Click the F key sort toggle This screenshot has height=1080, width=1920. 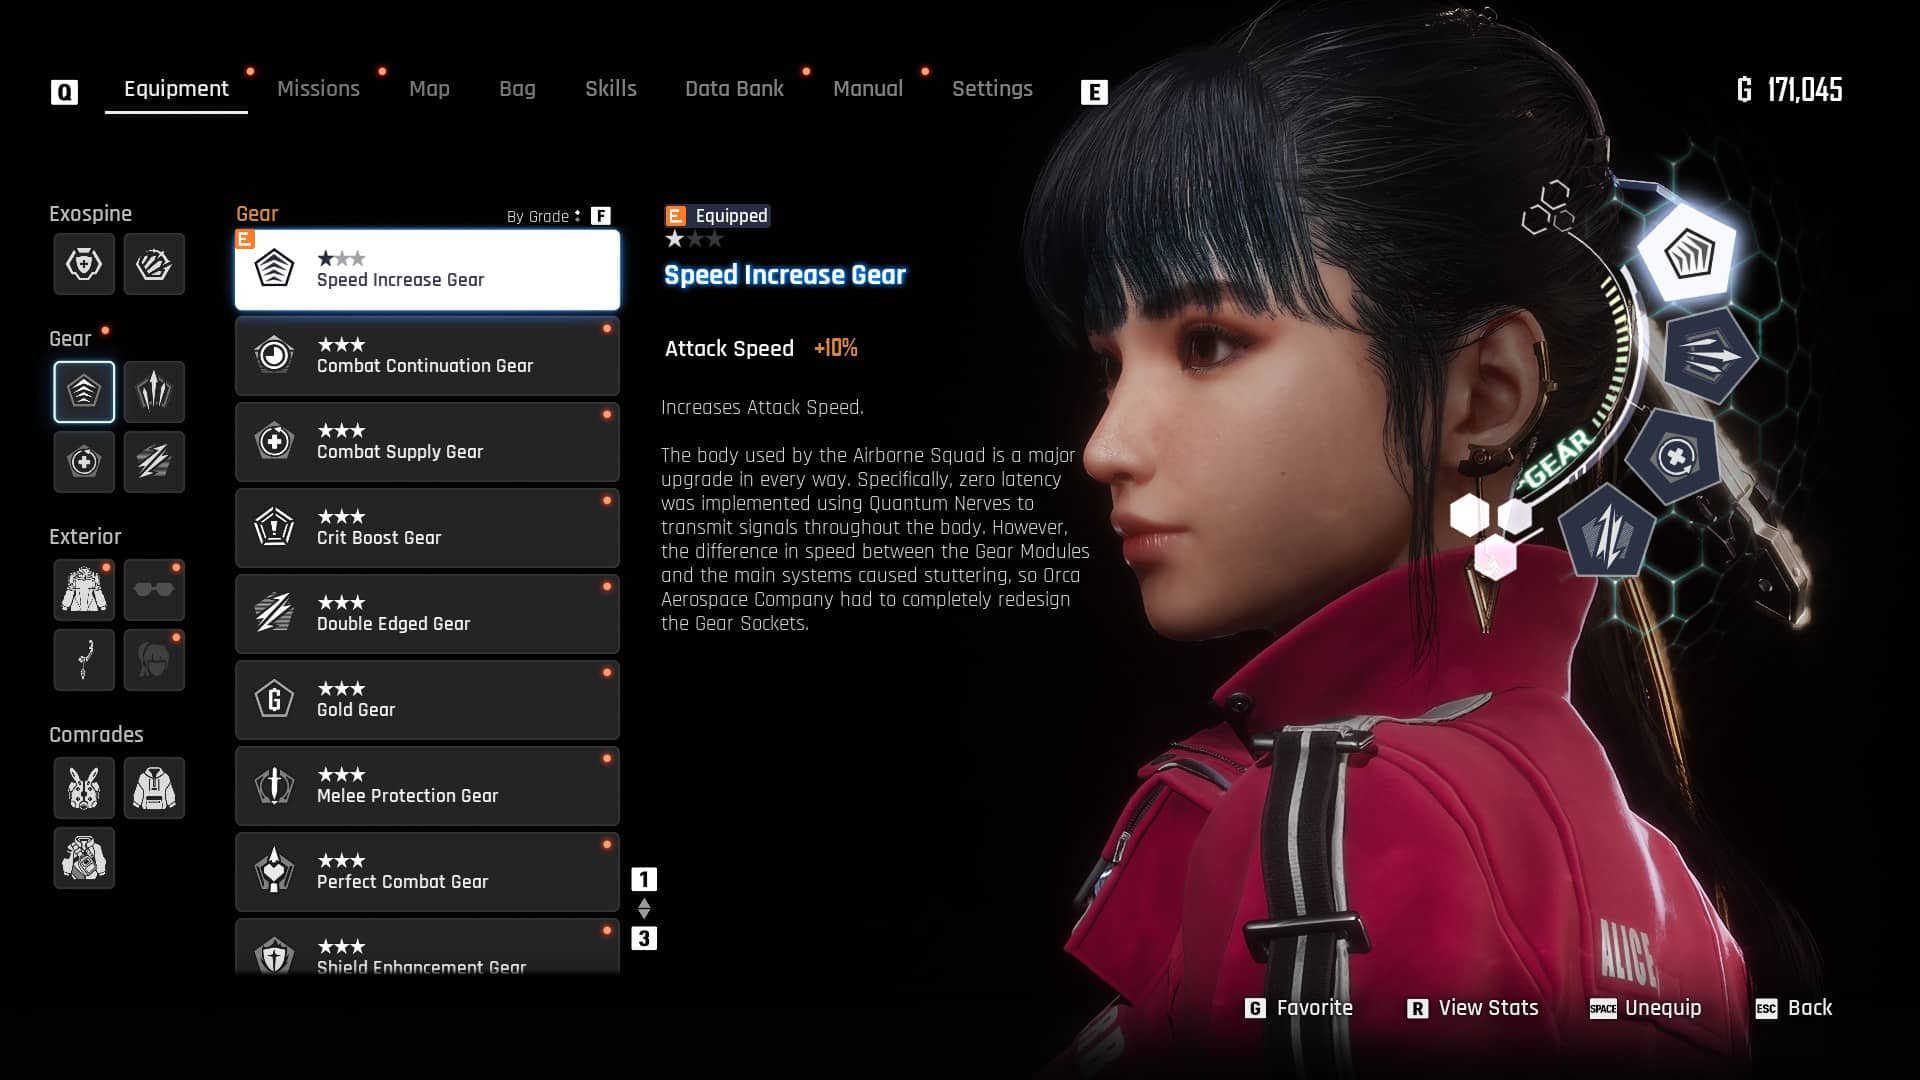pyautogui.click(x=600, y=216)
